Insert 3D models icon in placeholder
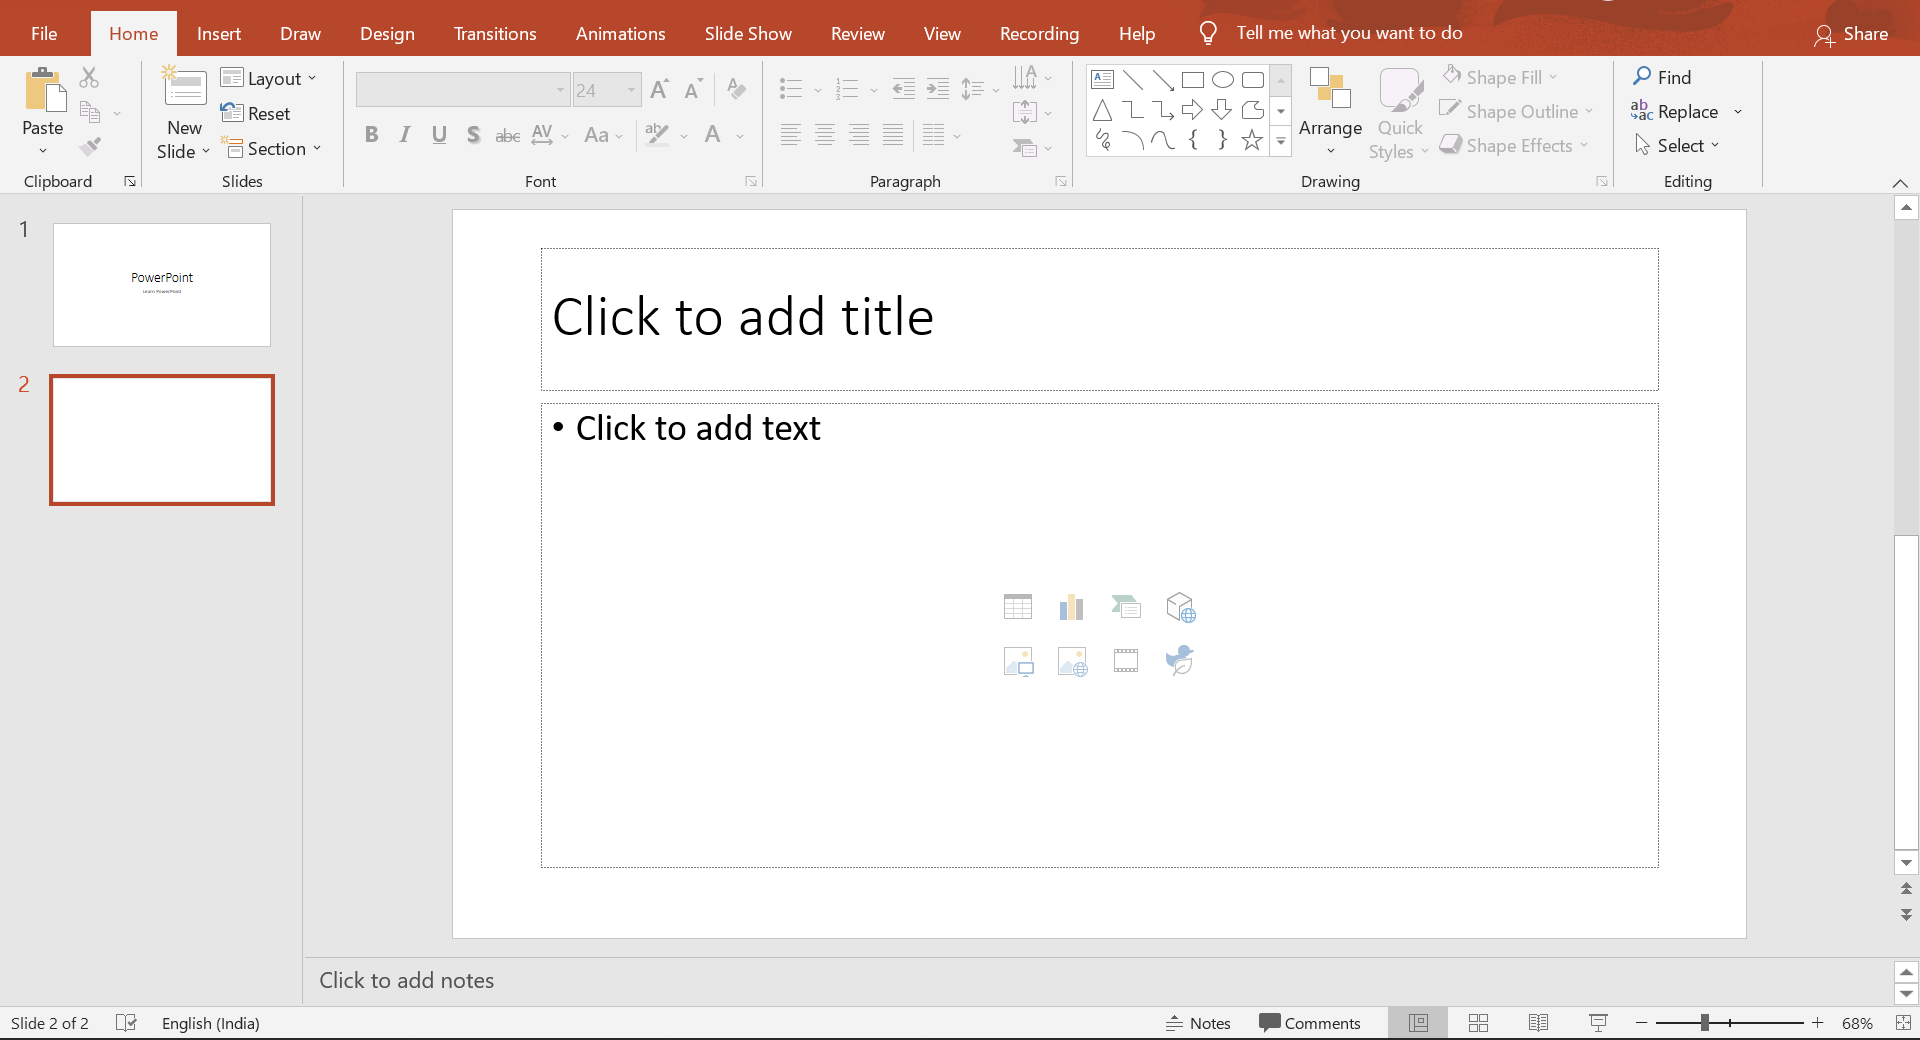 tap(1180, 607)
